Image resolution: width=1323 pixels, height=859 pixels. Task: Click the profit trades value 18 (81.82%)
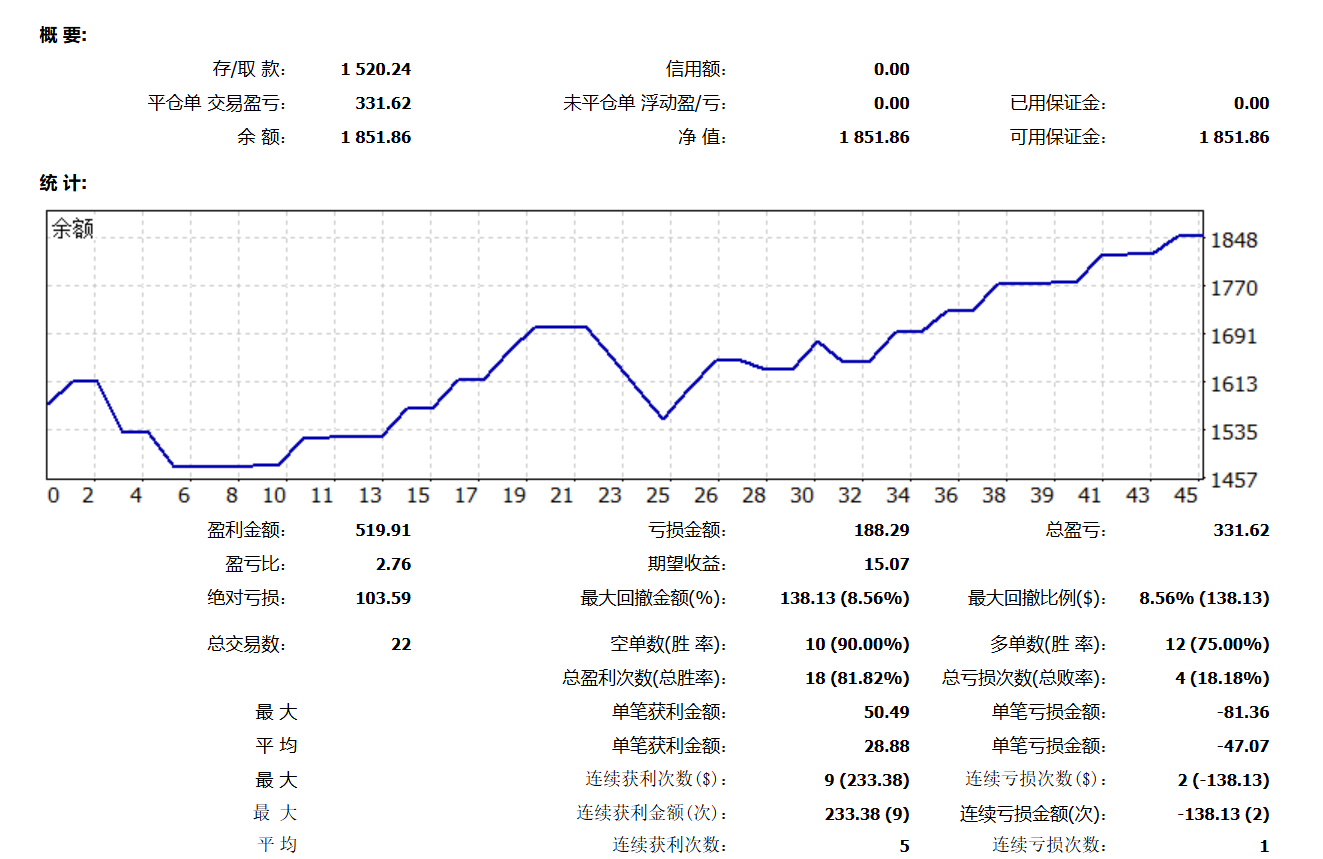pyautogui.click(x=858, y=678)
